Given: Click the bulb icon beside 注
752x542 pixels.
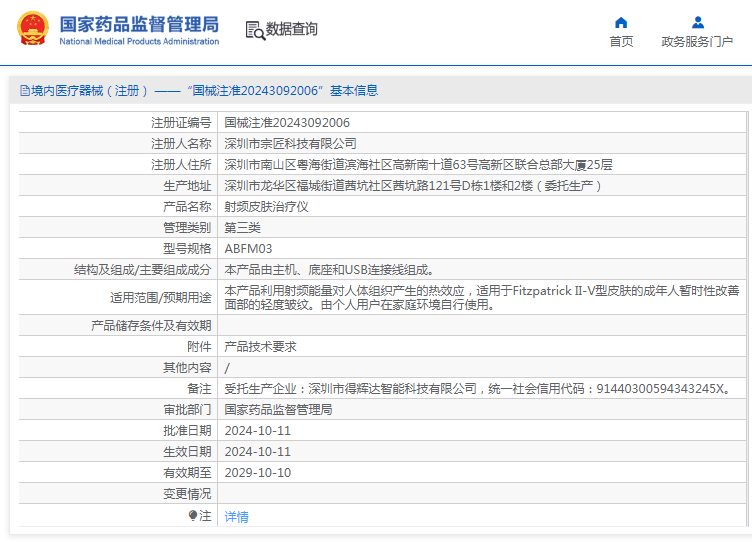Looking at the screenshot, I should (193, 516).
